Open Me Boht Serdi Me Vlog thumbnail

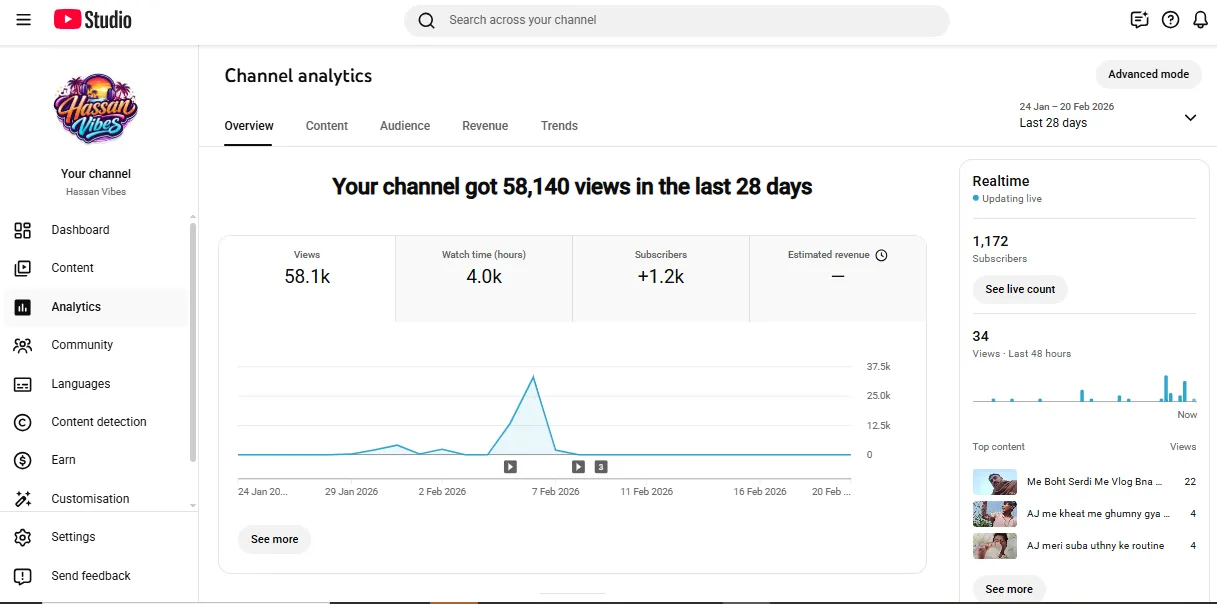(995, 482)
